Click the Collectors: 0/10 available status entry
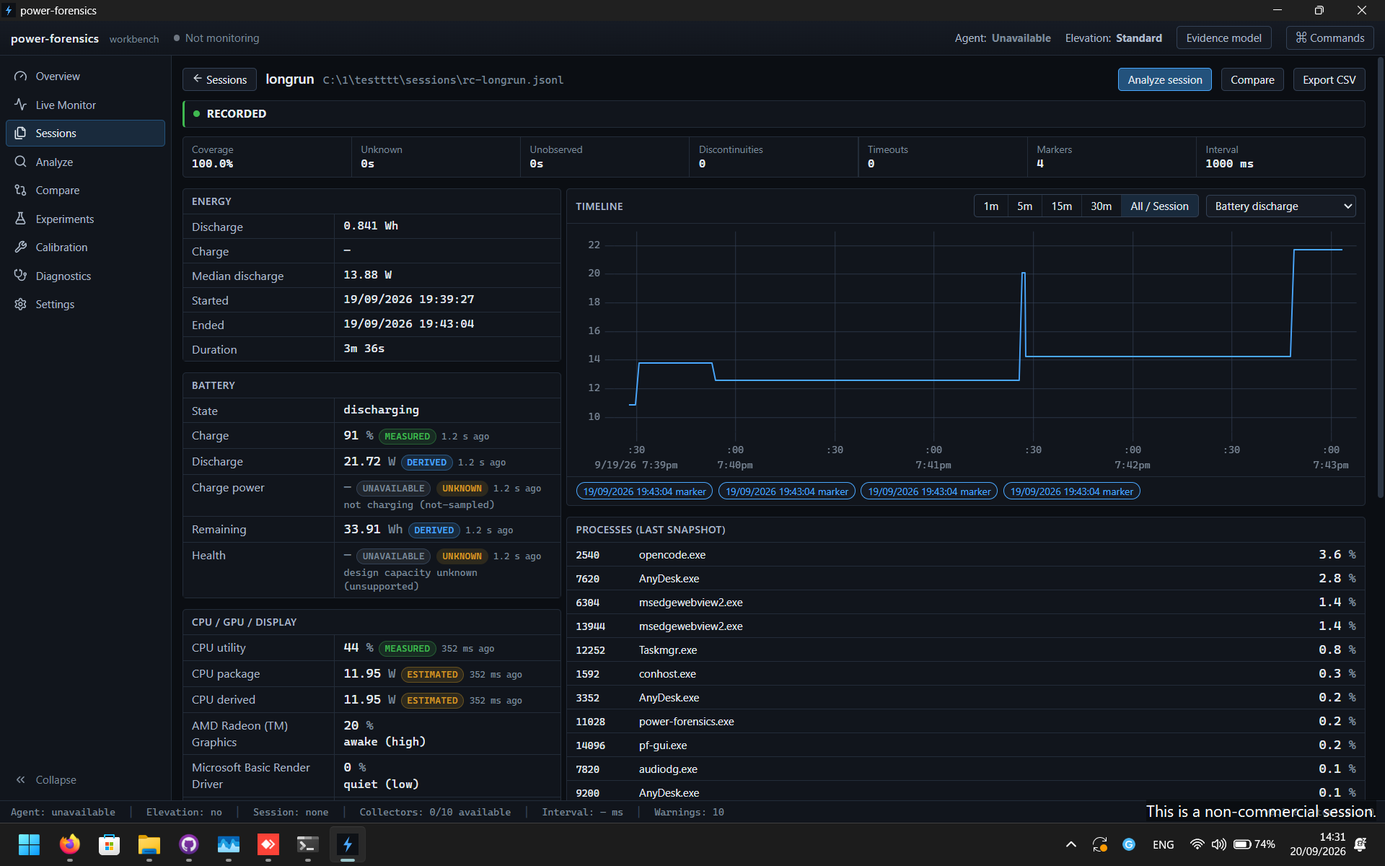This screenshot has width=1385, height=866. [435, 812]
